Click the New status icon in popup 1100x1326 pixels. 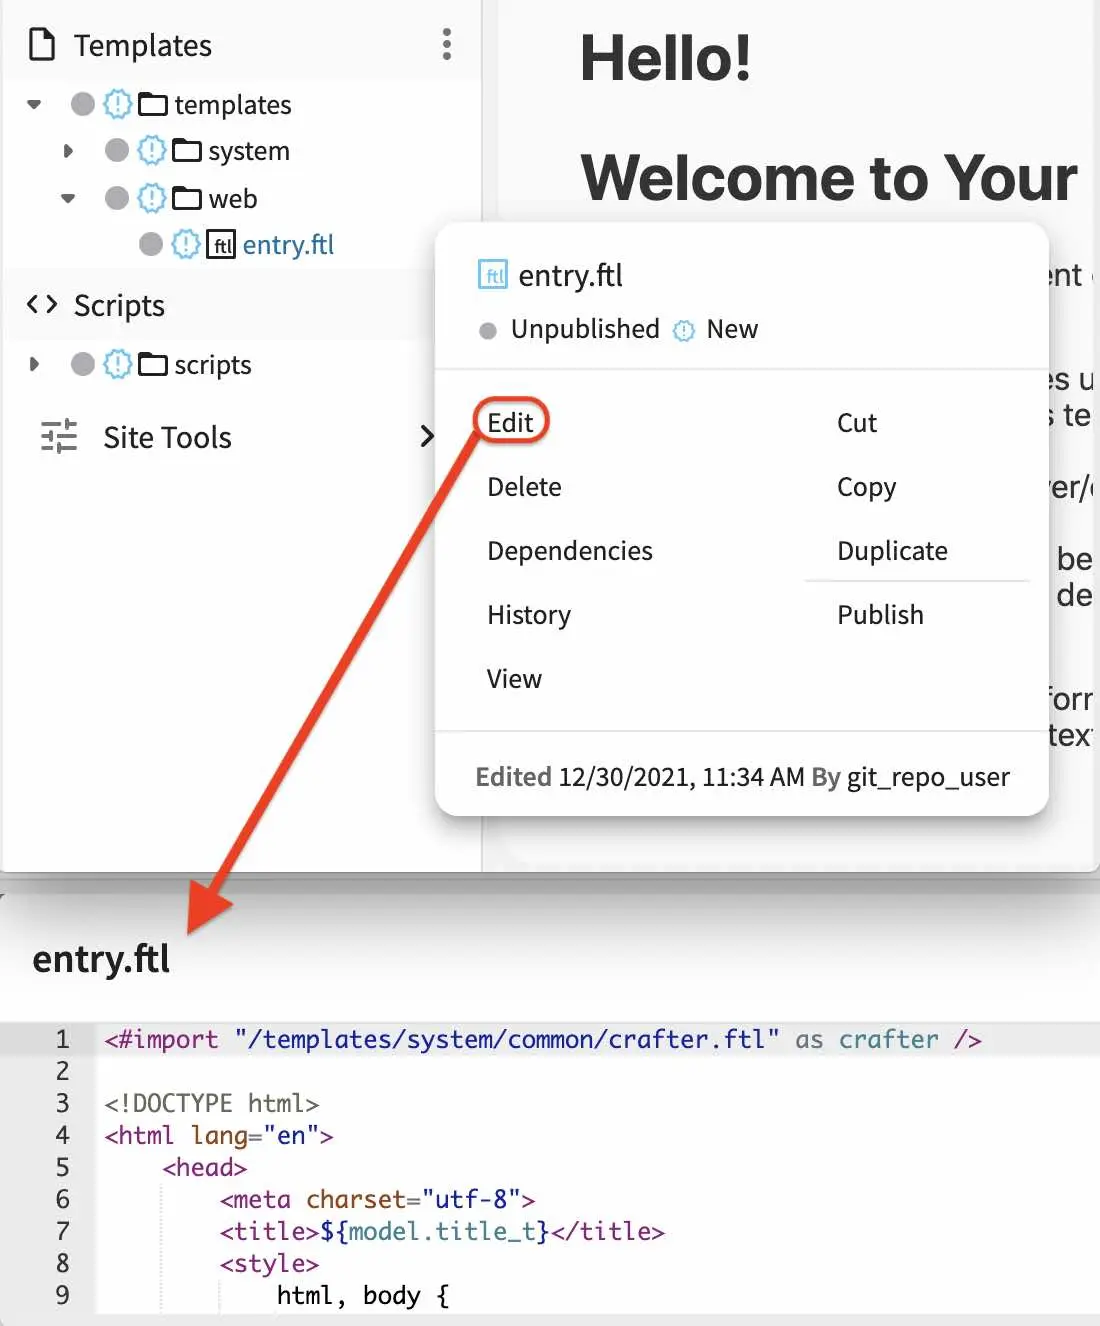click(x=684, y=330)
